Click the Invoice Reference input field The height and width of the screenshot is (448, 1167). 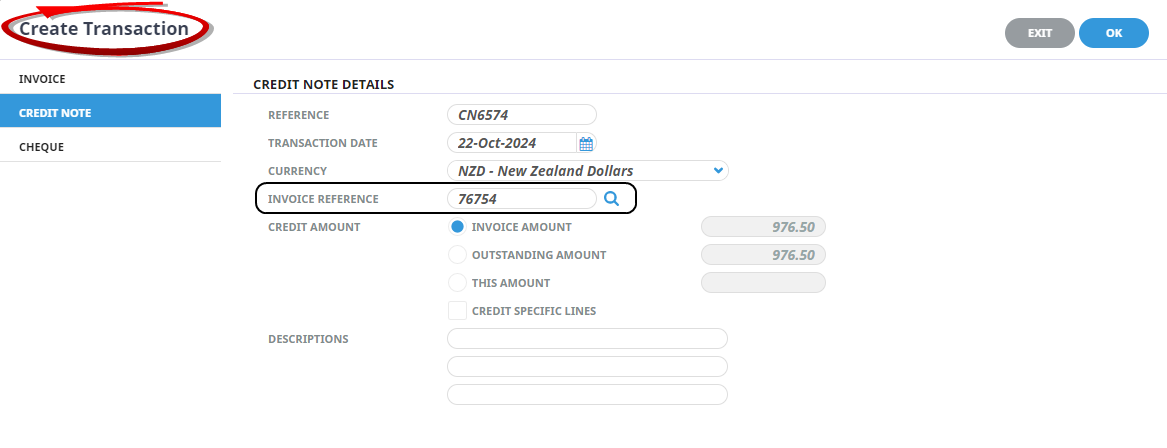[x=522, y=199]
